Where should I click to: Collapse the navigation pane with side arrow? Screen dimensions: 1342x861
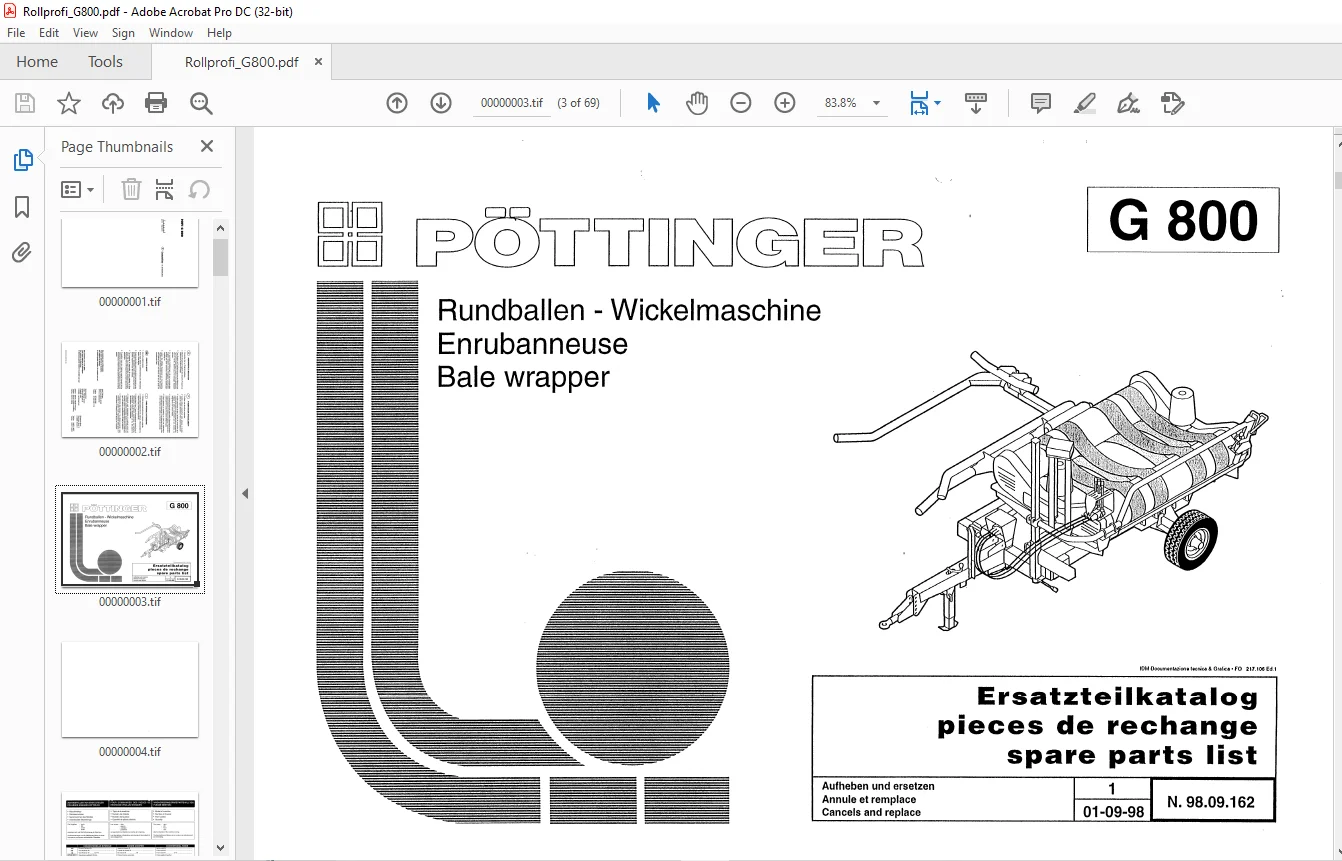[245, 493]
